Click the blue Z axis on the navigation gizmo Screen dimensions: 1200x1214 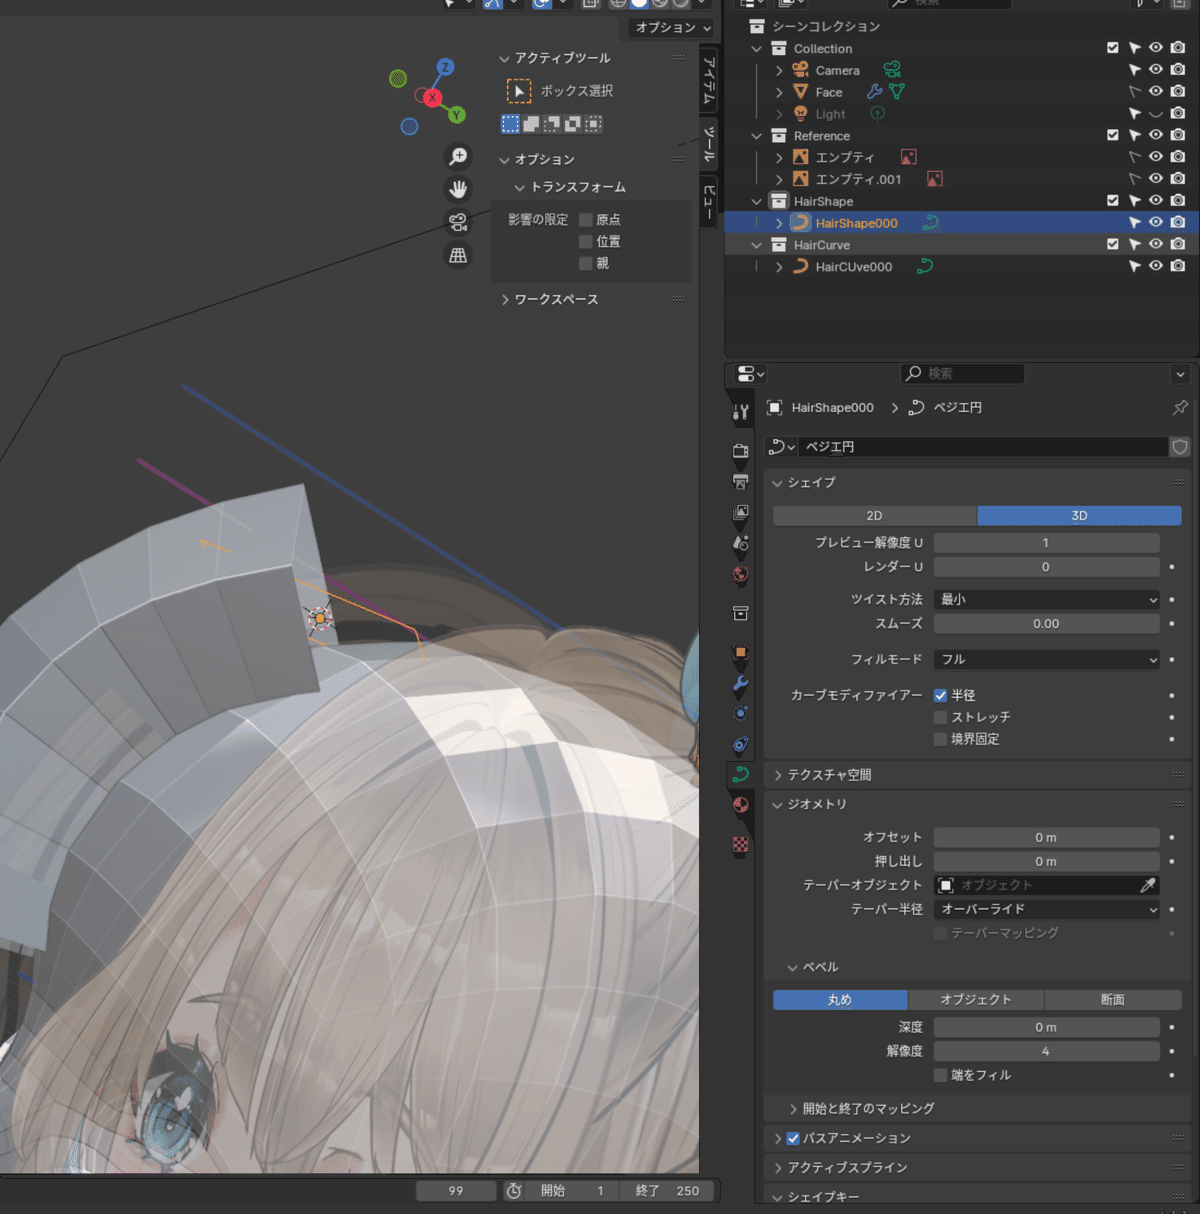point(445,67)
